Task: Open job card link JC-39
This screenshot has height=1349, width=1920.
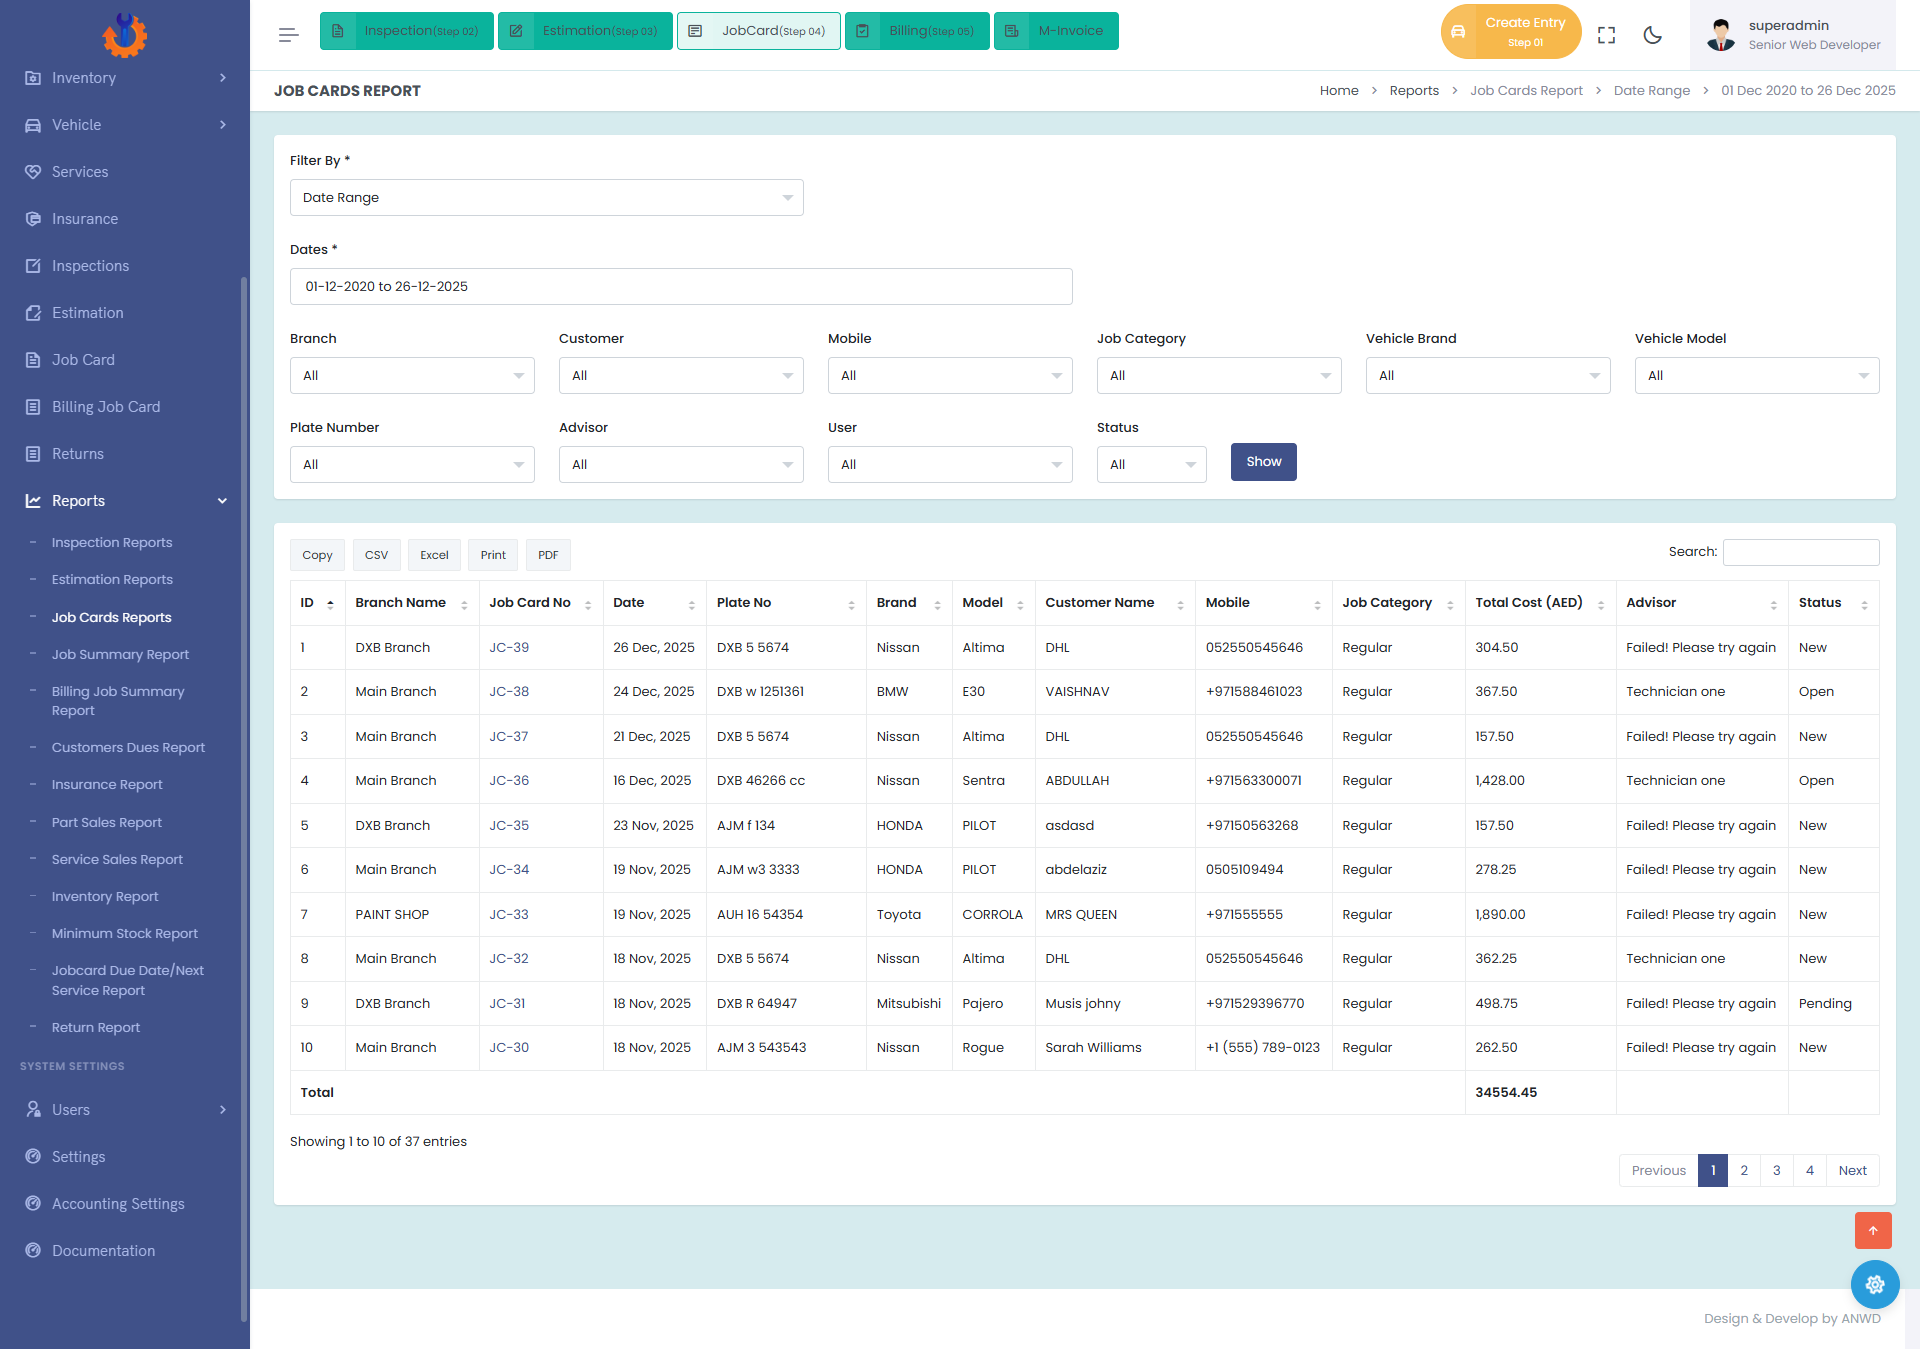Action: pos(509,648)
